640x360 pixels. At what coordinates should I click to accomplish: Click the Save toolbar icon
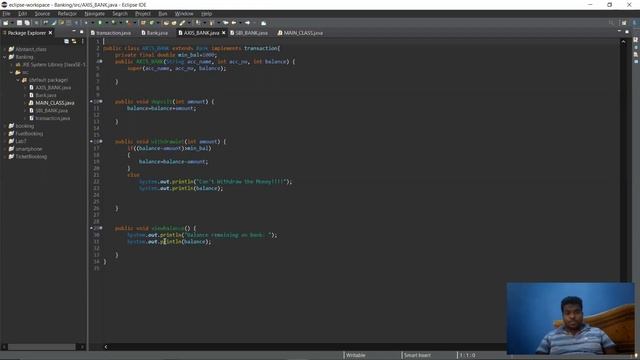[x=19, y=23]
